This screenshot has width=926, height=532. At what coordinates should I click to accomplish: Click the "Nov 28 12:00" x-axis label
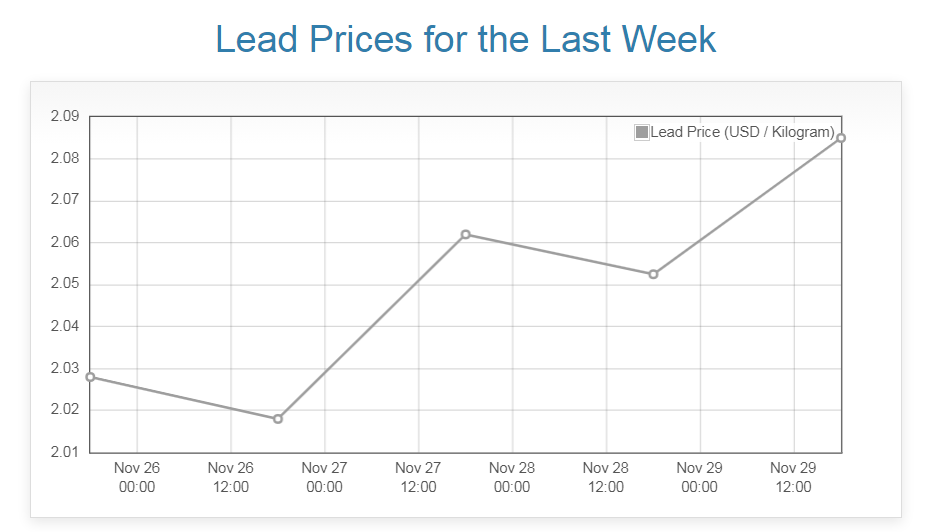[606, 478]
